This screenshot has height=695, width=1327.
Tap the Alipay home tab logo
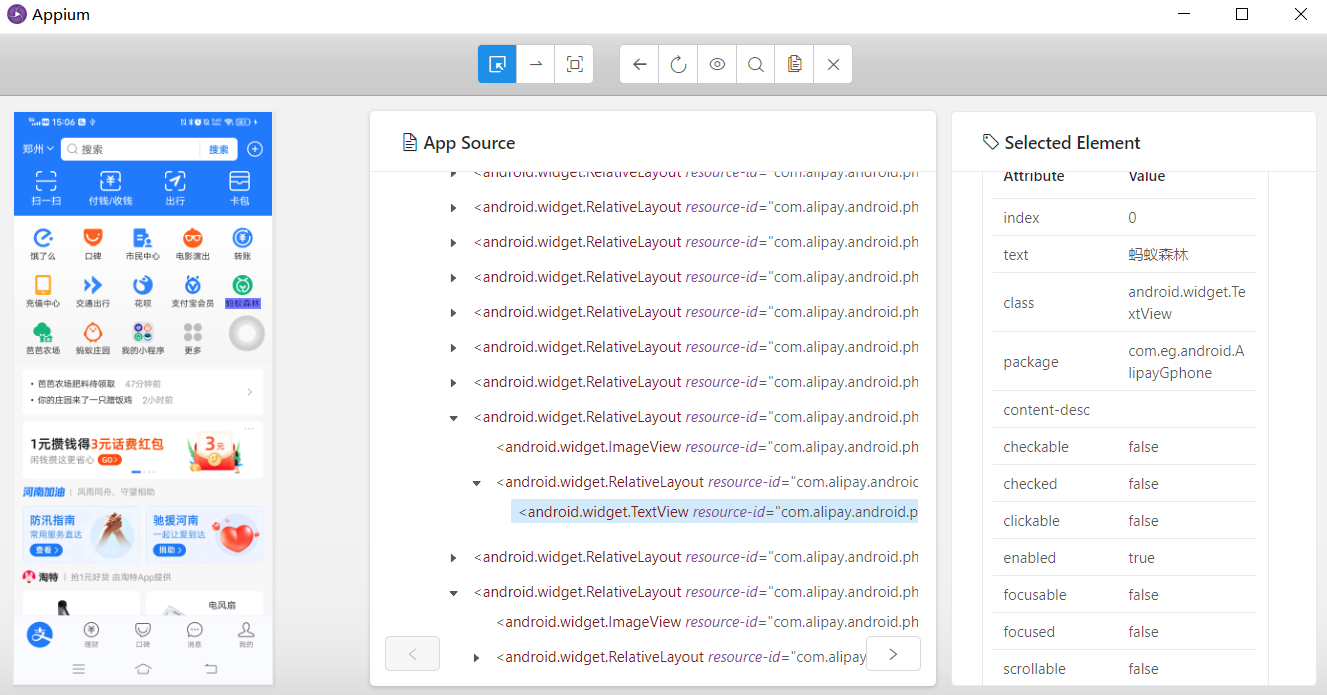point(39,634)
